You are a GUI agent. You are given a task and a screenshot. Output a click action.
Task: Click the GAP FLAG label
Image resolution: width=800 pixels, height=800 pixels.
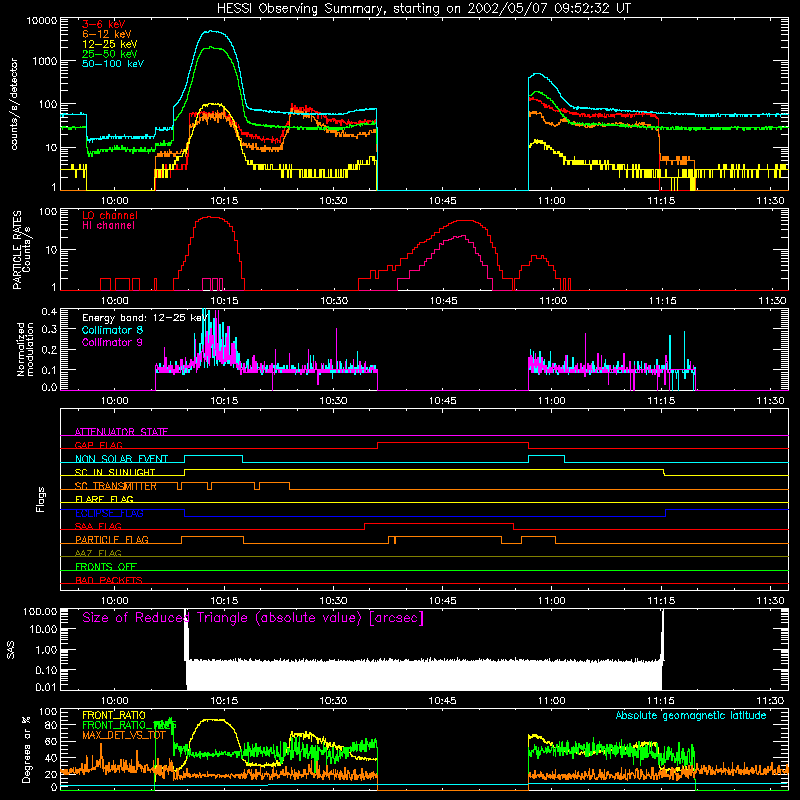tap(98, 445)
